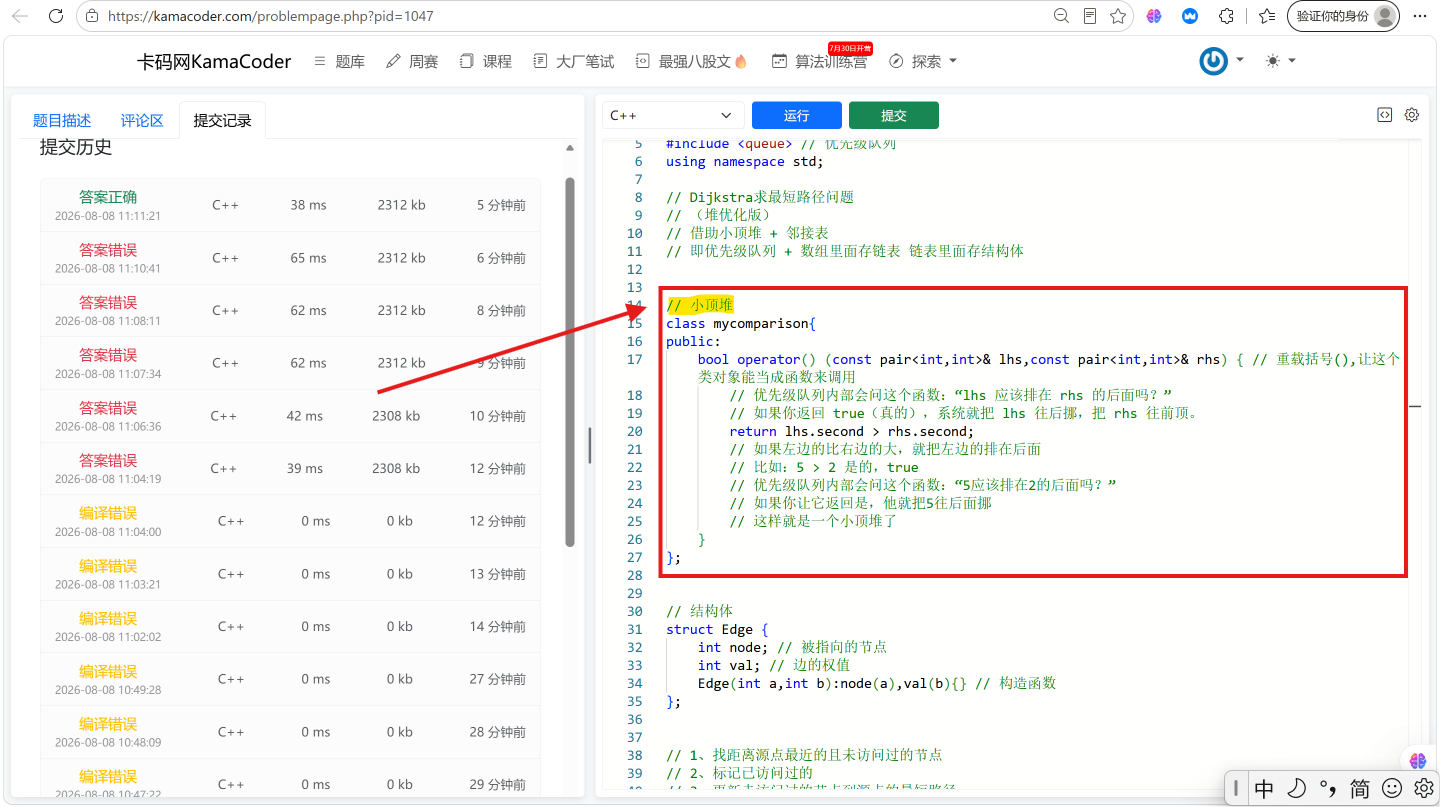Click the blue 运行 button

797,115
